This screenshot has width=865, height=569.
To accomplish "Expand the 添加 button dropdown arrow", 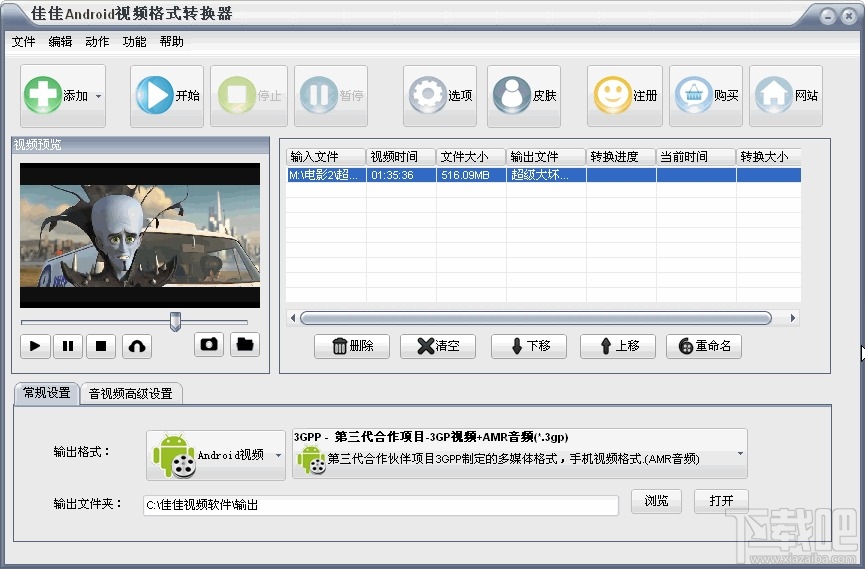I will pos(98,96).
